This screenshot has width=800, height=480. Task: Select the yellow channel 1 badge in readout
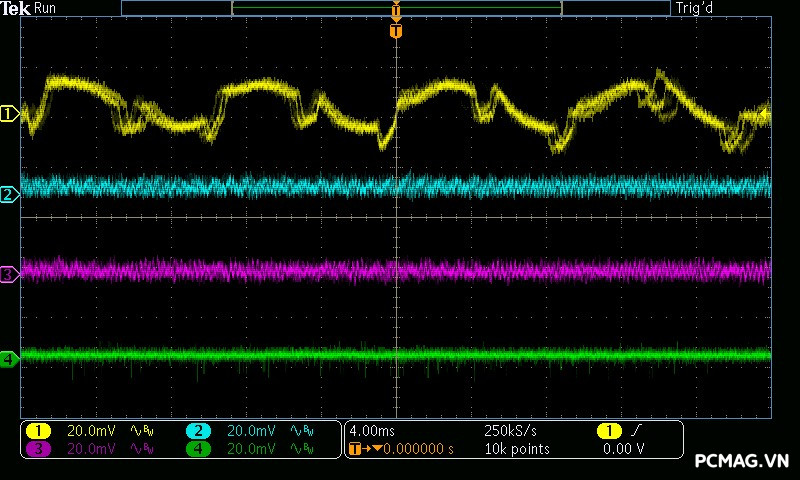(x=38, y=431)
